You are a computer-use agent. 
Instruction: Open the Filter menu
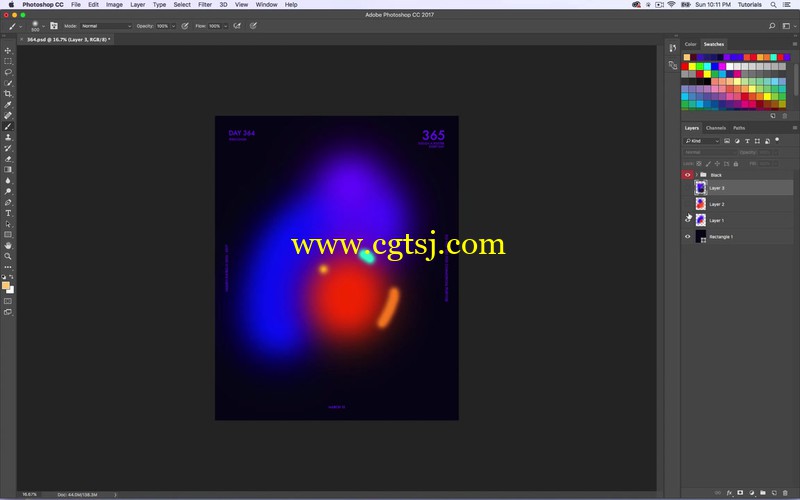tap(205, 4)
